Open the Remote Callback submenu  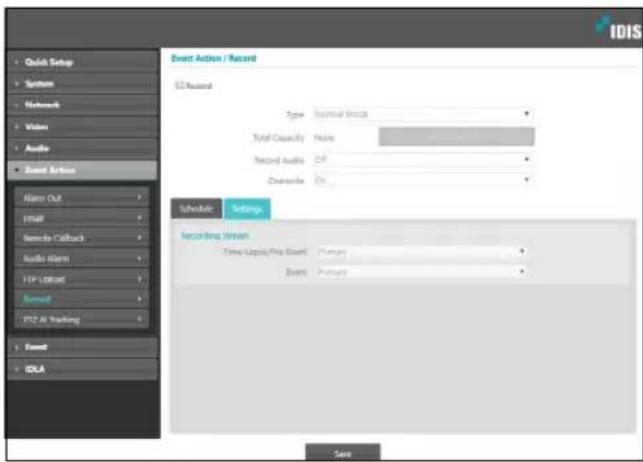click(x=82, y=238)
